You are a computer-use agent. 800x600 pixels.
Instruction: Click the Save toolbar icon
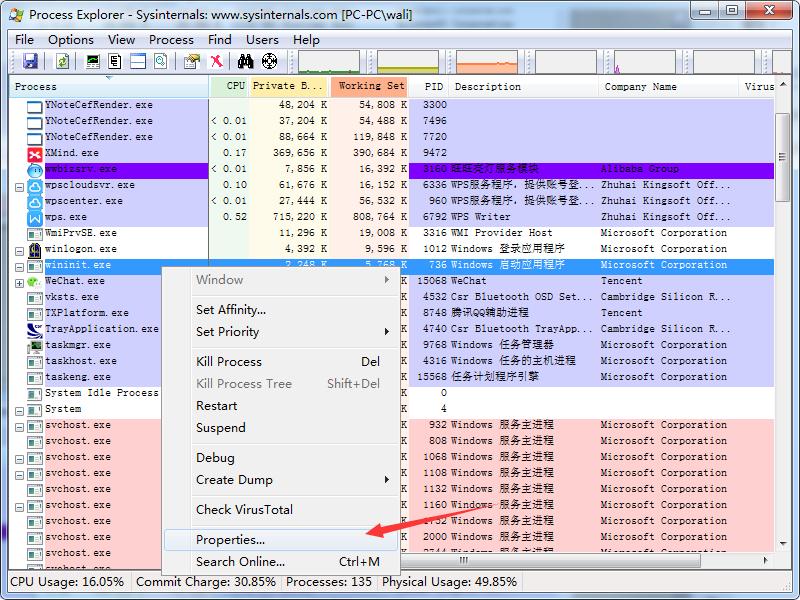coord(30,61)
